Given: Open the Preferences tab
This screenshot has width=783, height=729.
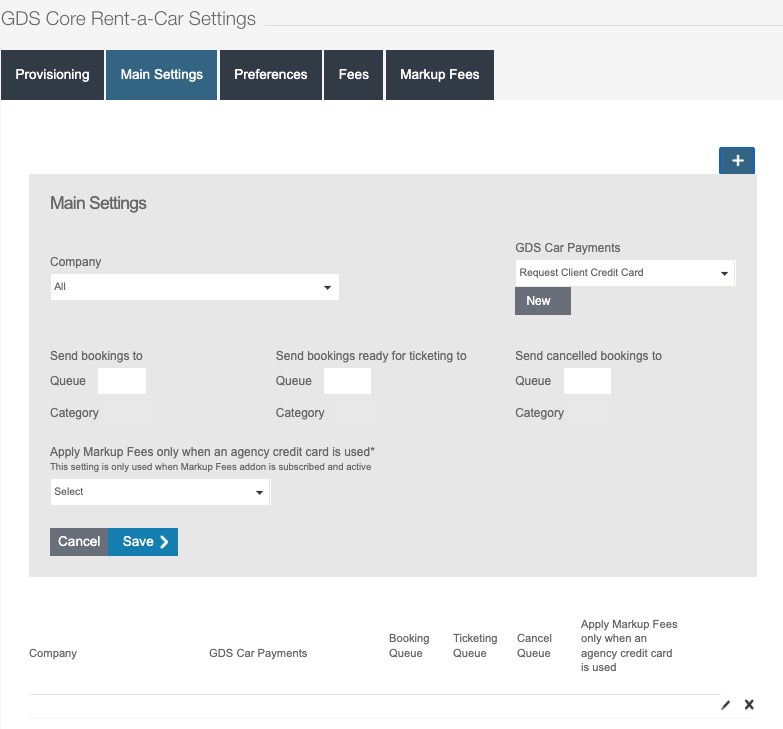Looking at the screenshot, I should [270, 75].
